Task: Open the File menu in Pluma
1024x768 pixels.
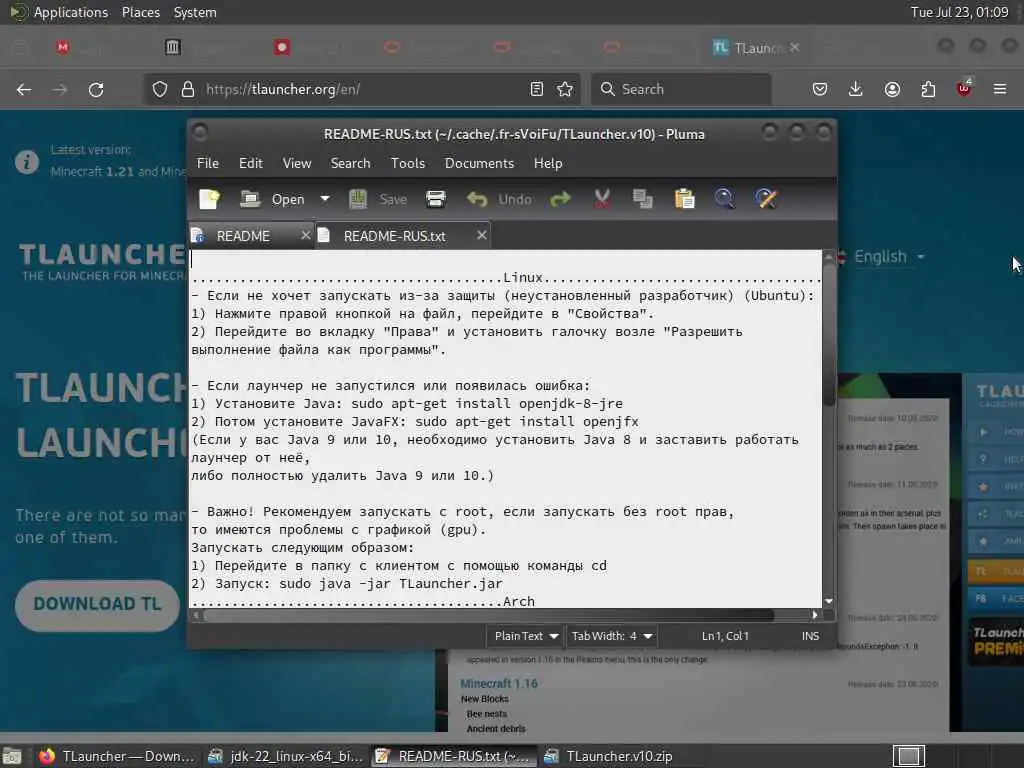Action: pos(208,163)
